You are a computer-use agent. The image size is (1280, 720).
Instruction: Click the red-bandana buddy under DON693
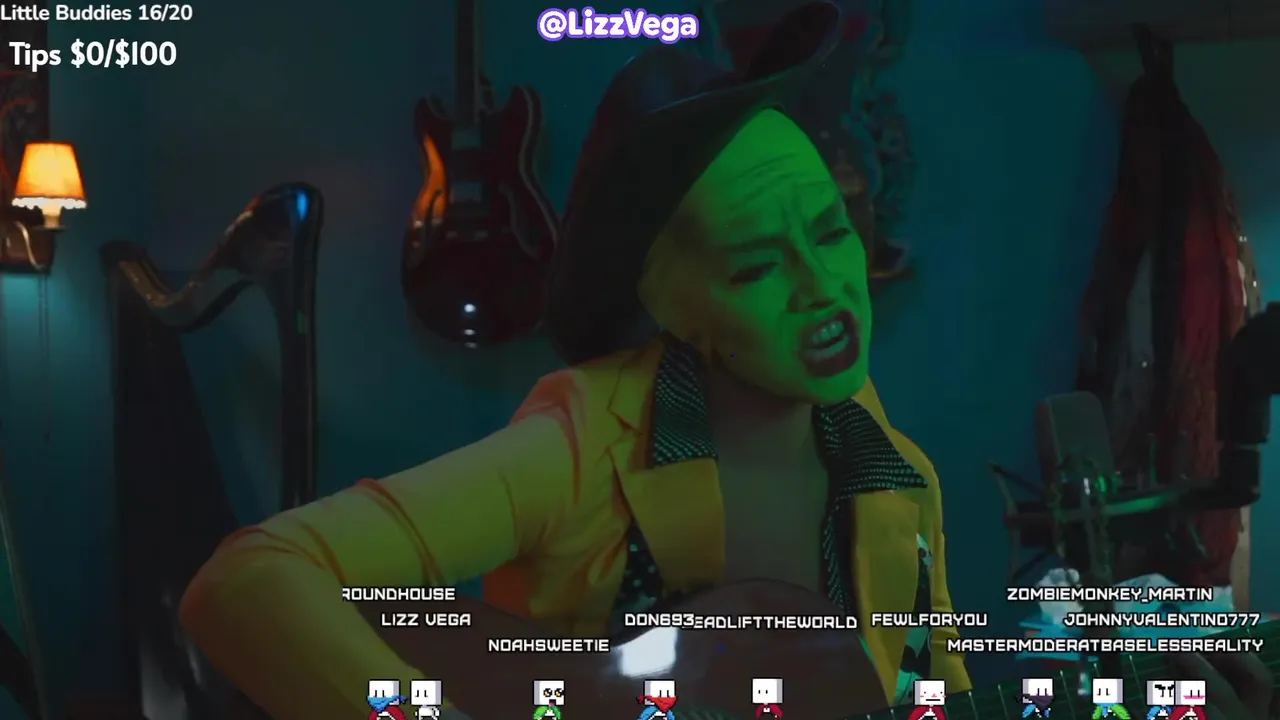click(x=658, y=699)
